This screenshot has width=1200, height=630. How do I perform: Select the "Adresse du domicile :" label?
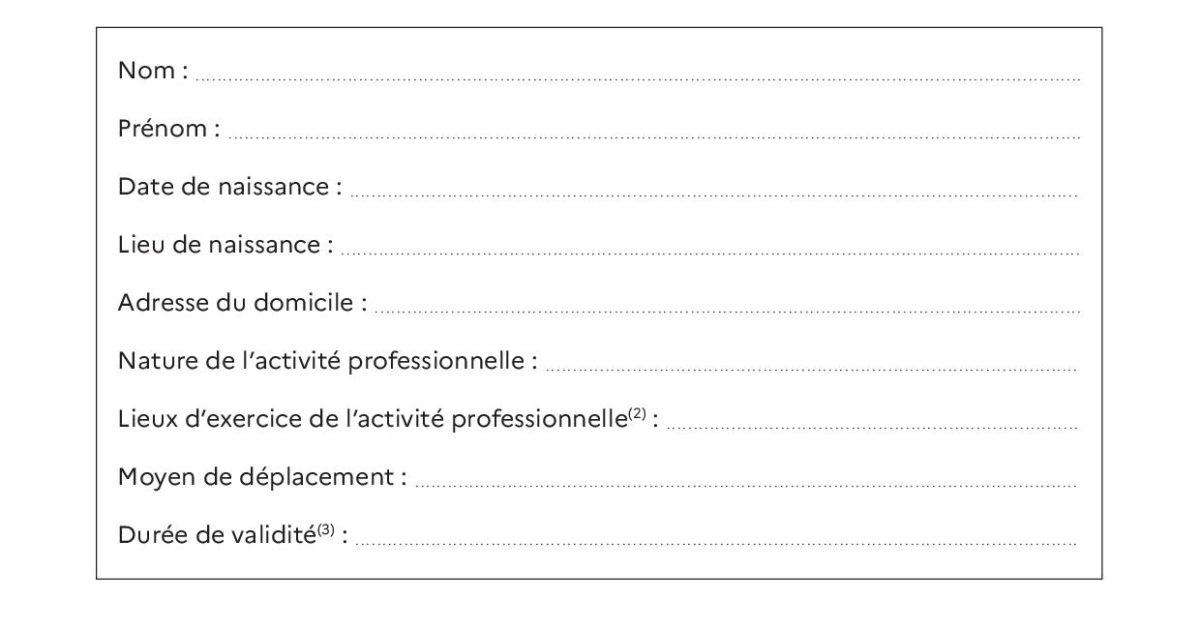(x=242, y=302)
